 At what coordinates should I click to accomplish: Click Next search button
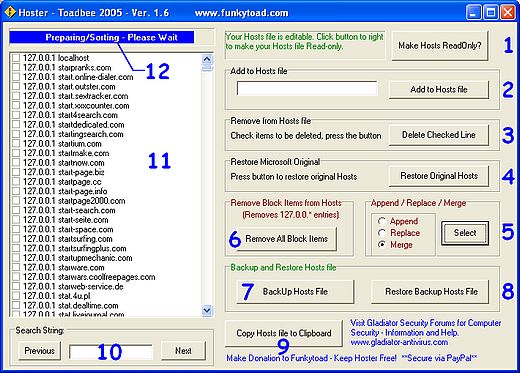183,351
